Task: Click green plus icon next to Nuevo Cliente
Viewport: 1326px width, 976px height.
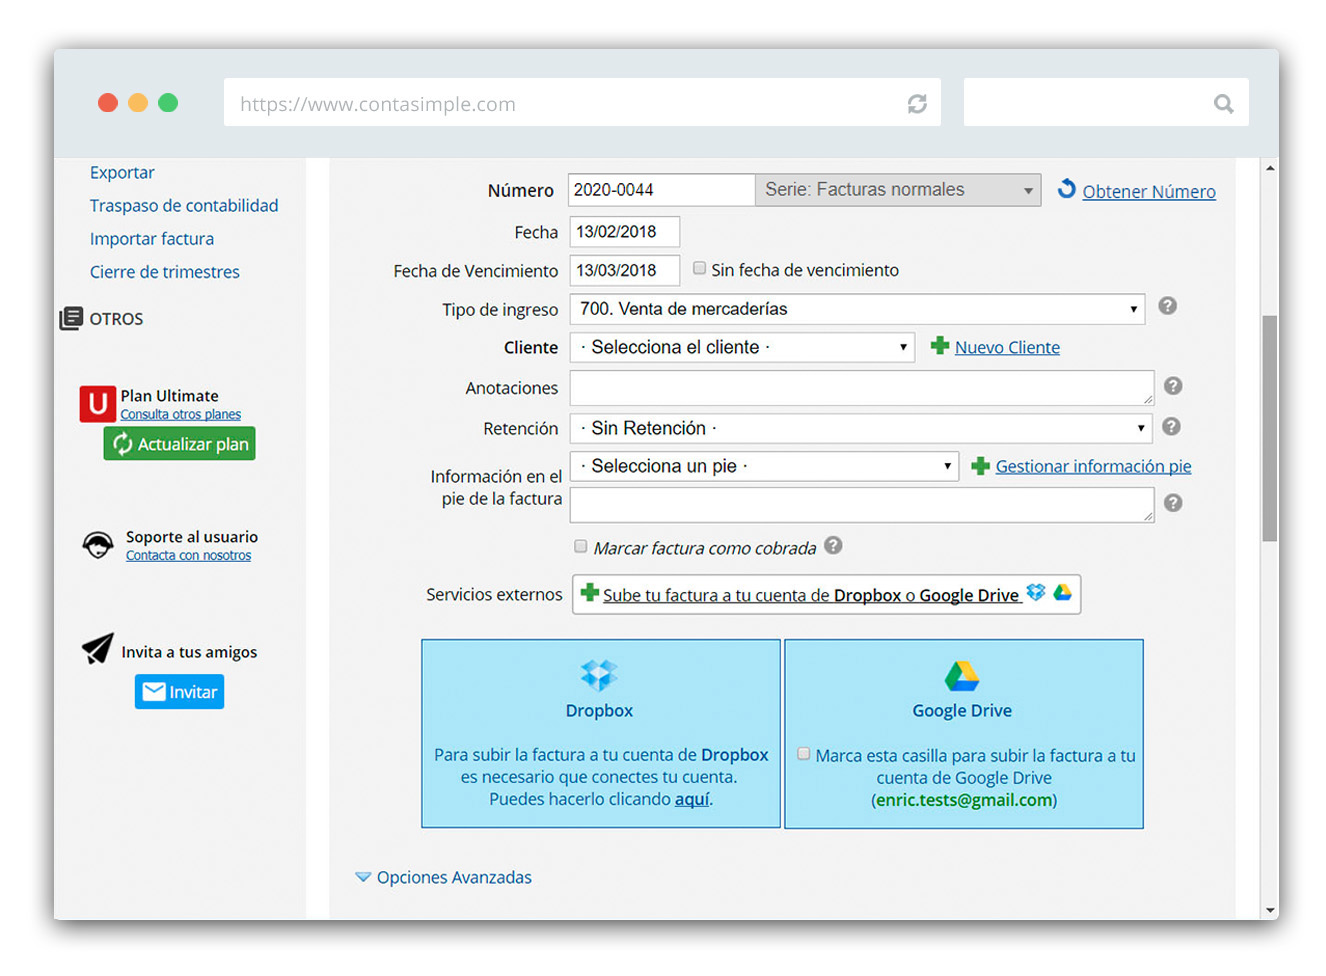Action: click(940, 346)
